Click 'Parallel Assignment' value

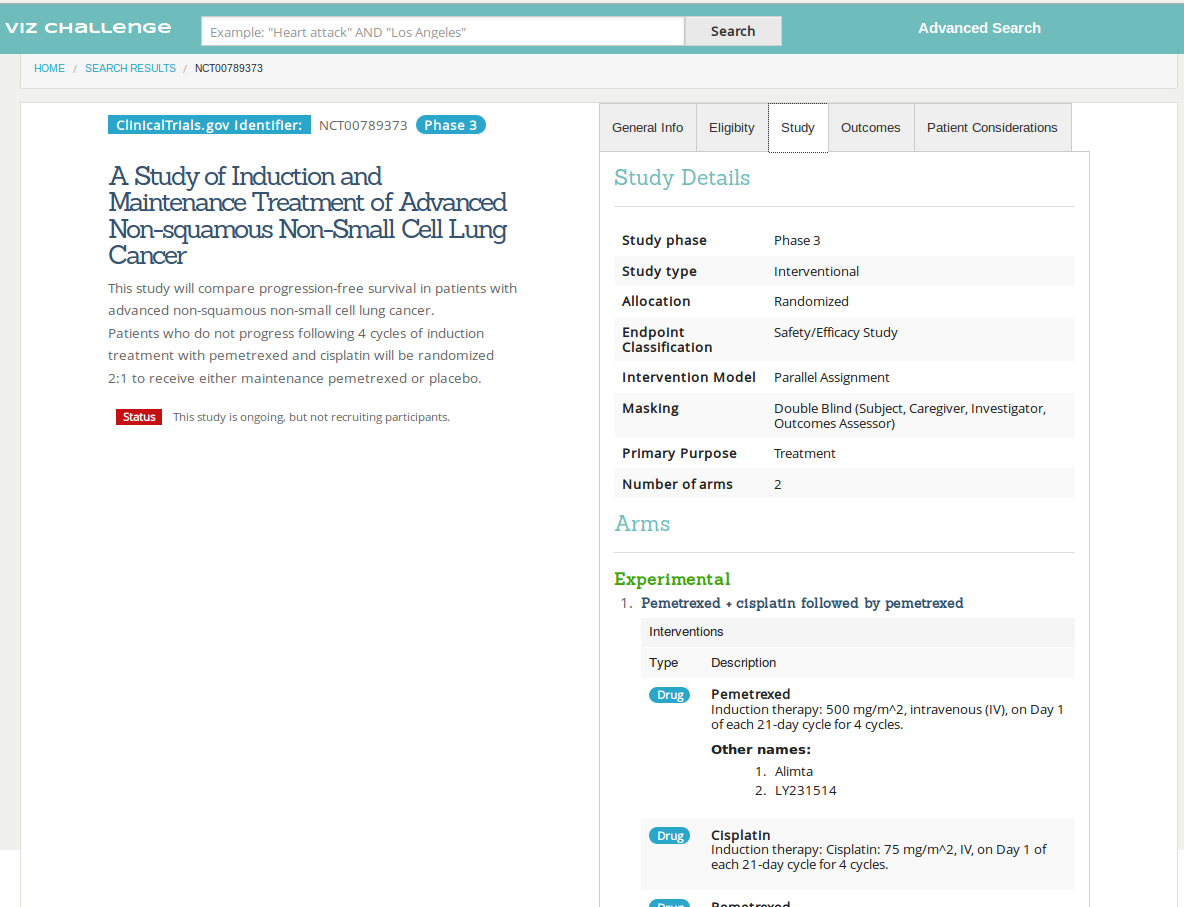tap(831, 378)
